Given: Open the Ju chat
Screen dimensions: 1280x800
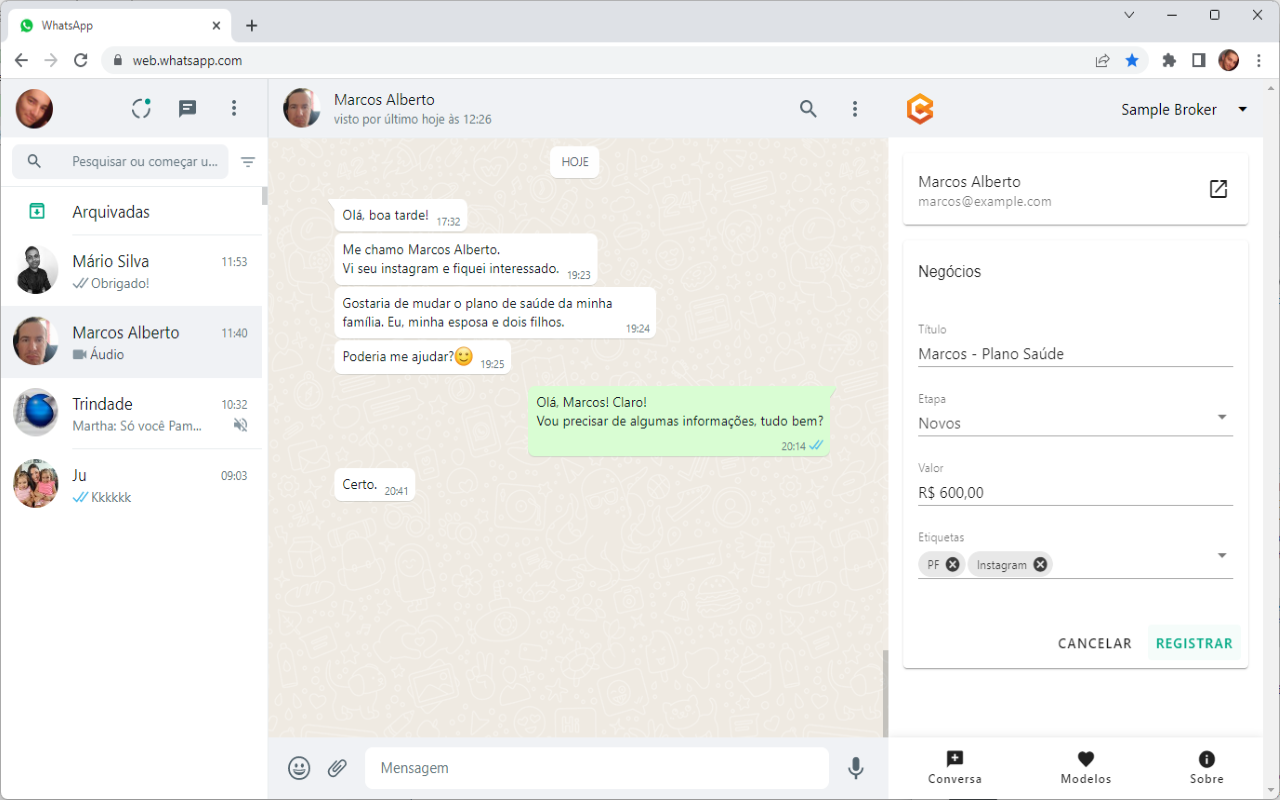Looking at the screenshot, I should click(131, 485).
